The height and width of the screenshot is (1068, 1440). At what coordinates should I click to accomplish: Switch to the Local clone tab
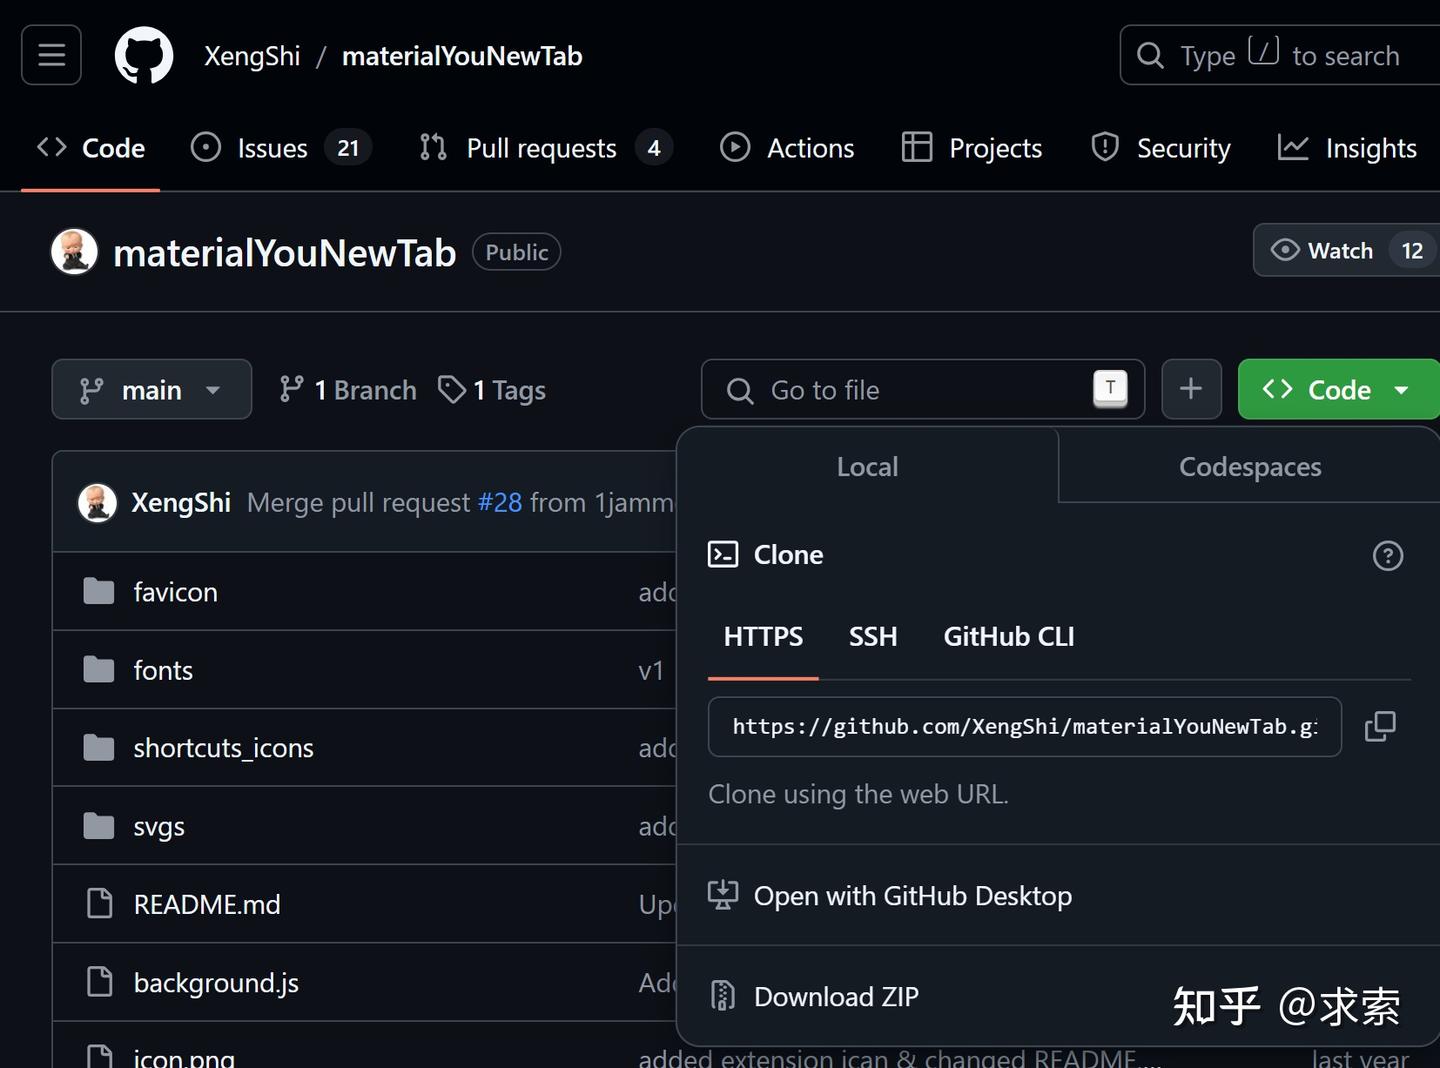pos(866,466)
